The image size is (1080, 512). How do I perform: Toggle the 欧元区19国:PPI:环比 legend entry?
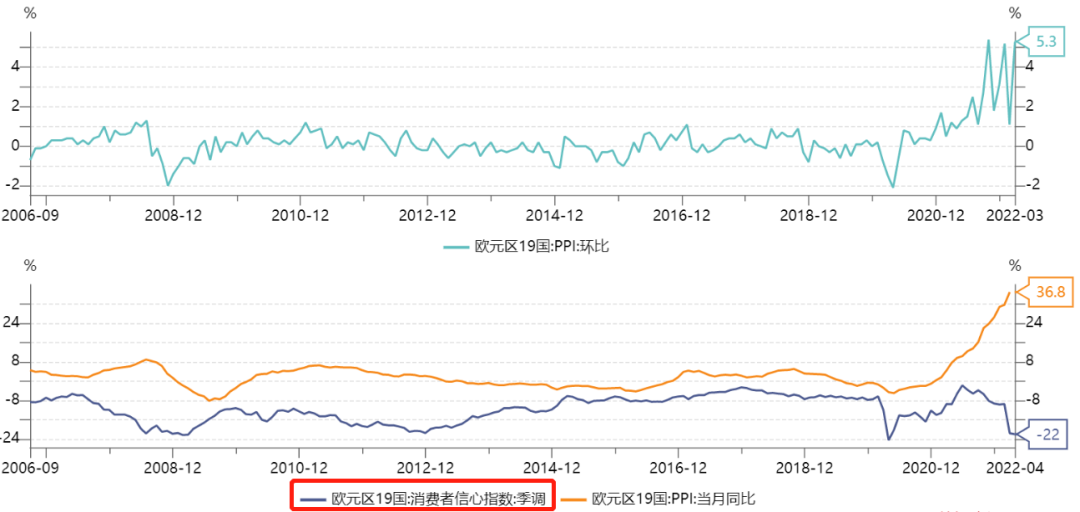pos(527,245)
